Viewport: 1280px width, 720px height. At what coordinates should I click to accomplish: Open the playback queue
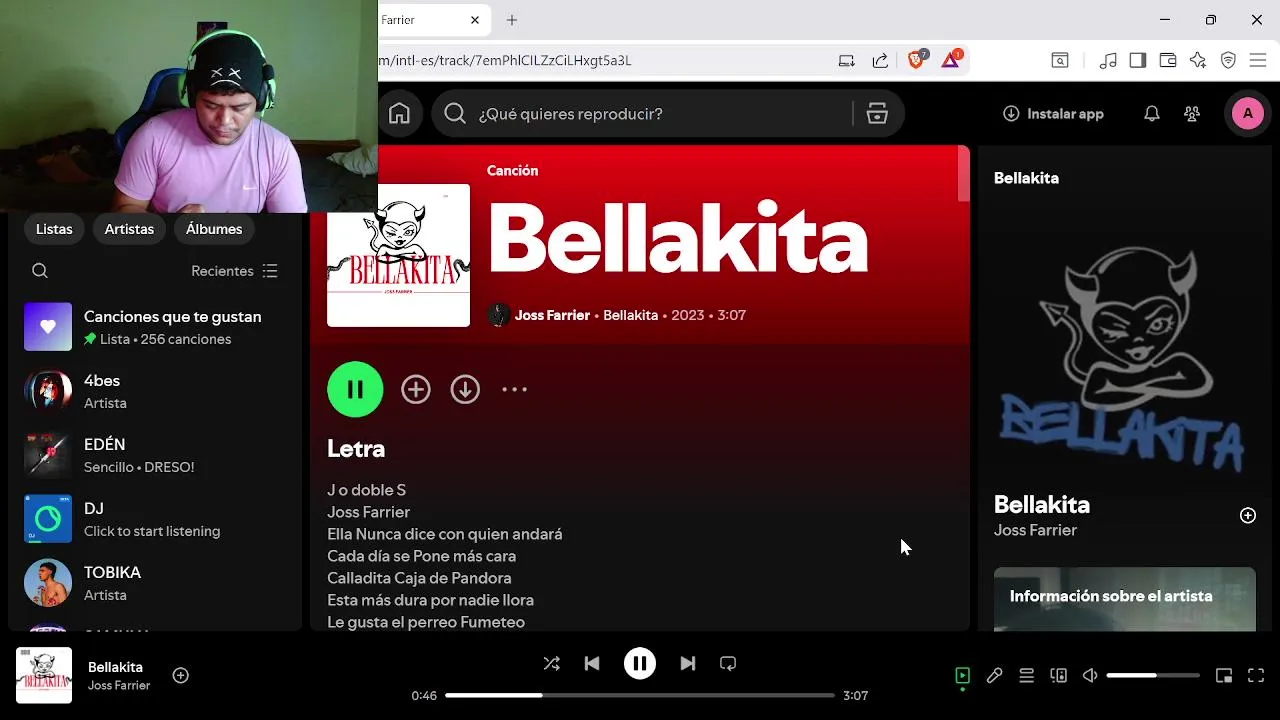[1026, 676]
